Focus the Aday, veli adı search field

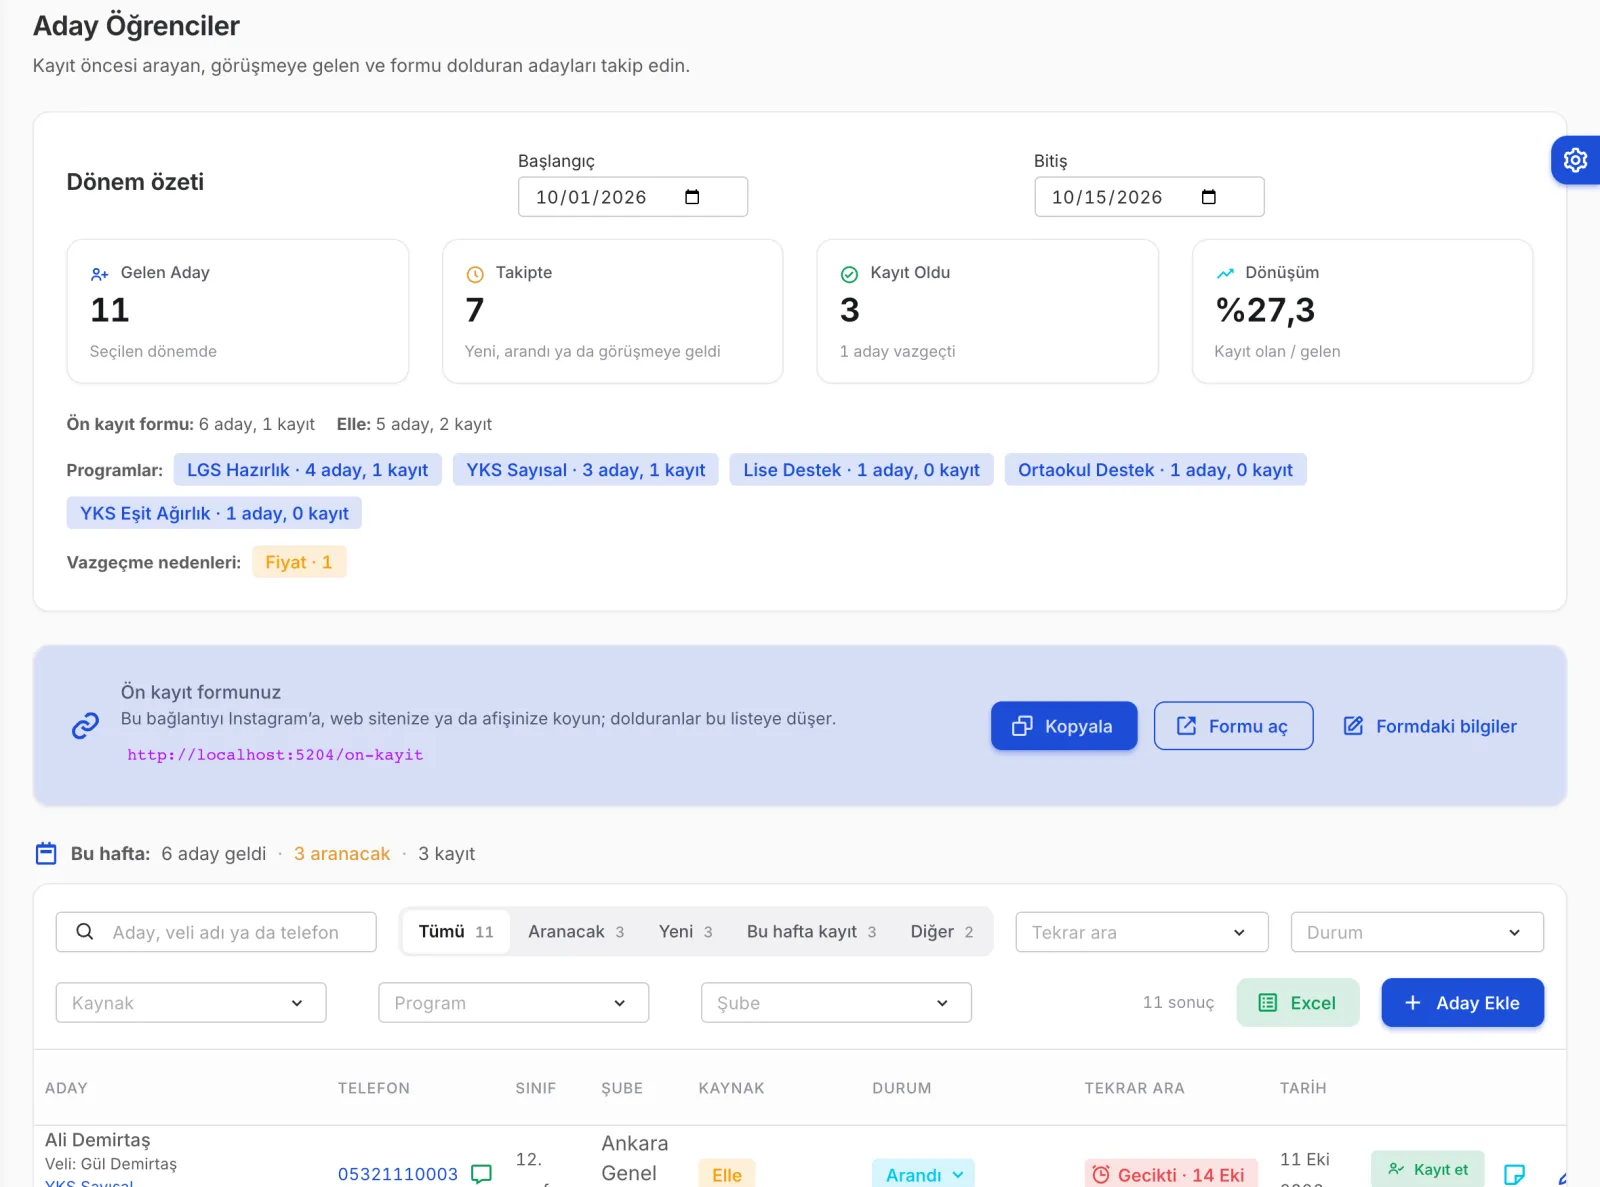click(216, 932)
